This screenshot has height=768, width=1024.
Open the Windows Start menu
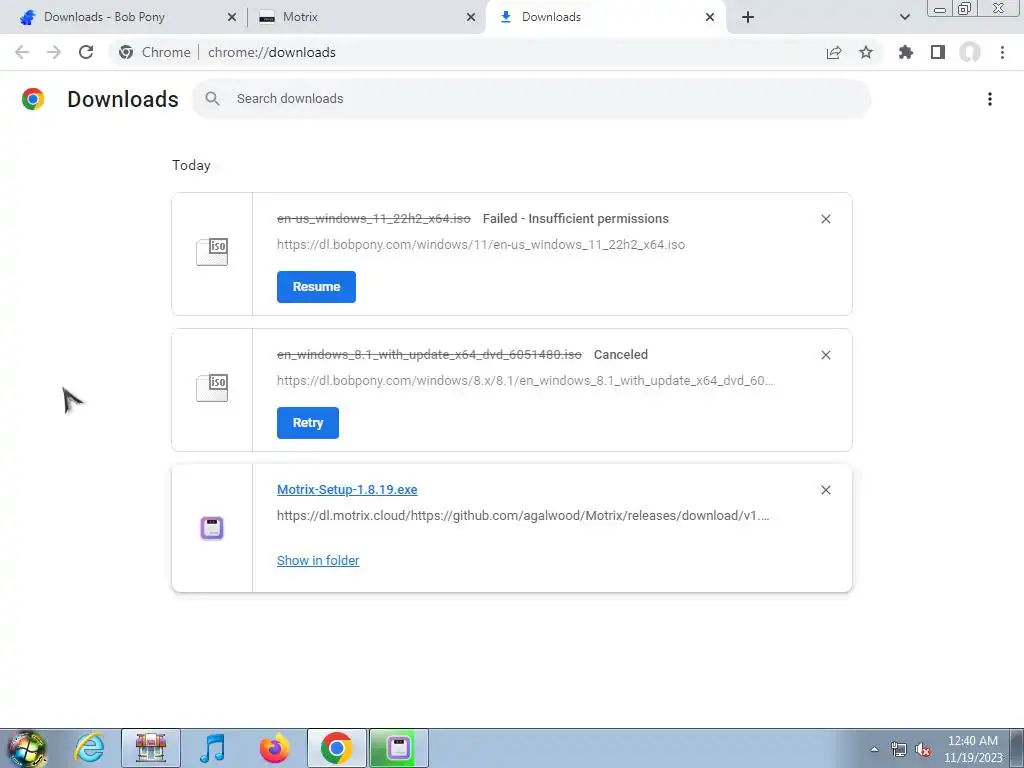(26, 748)
